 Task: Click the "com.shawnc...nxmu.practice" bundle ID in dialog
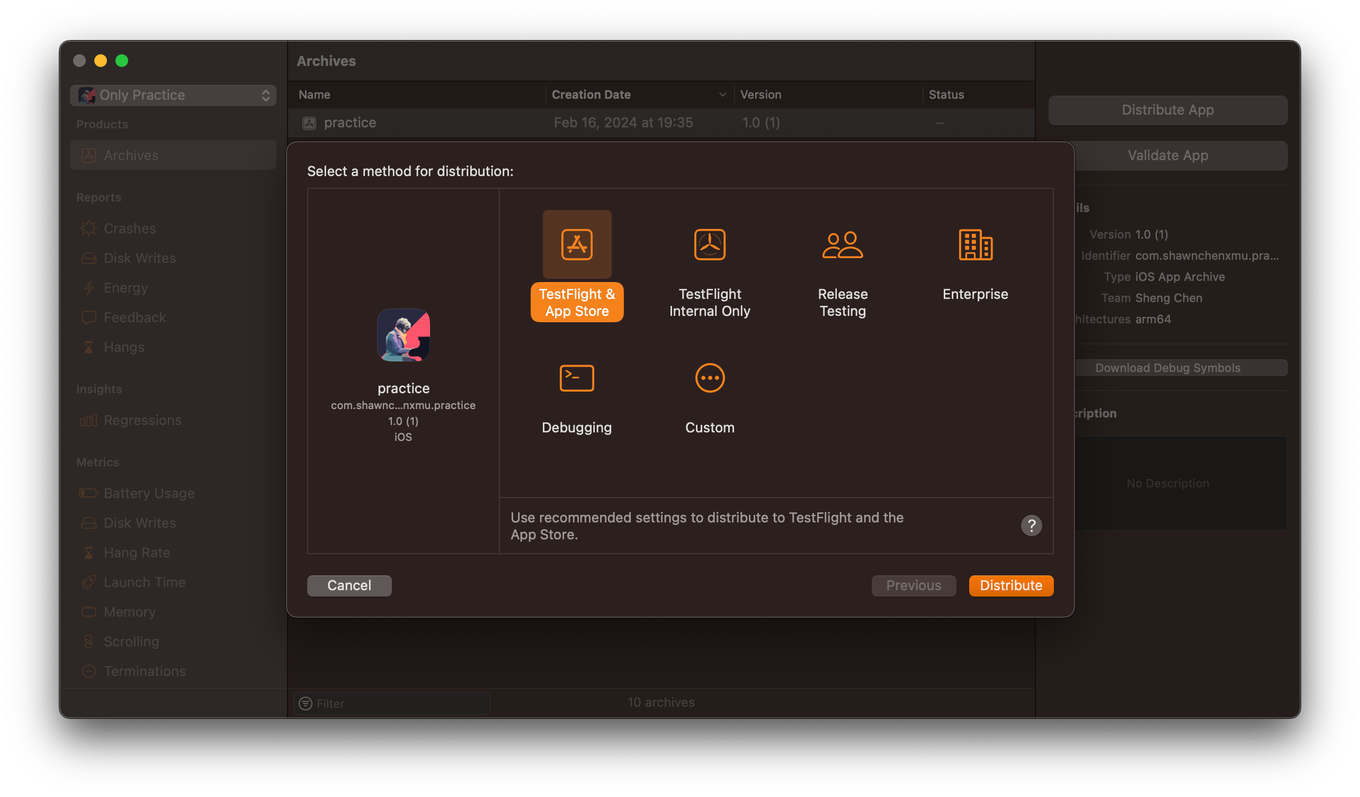(x=403, y=406)
